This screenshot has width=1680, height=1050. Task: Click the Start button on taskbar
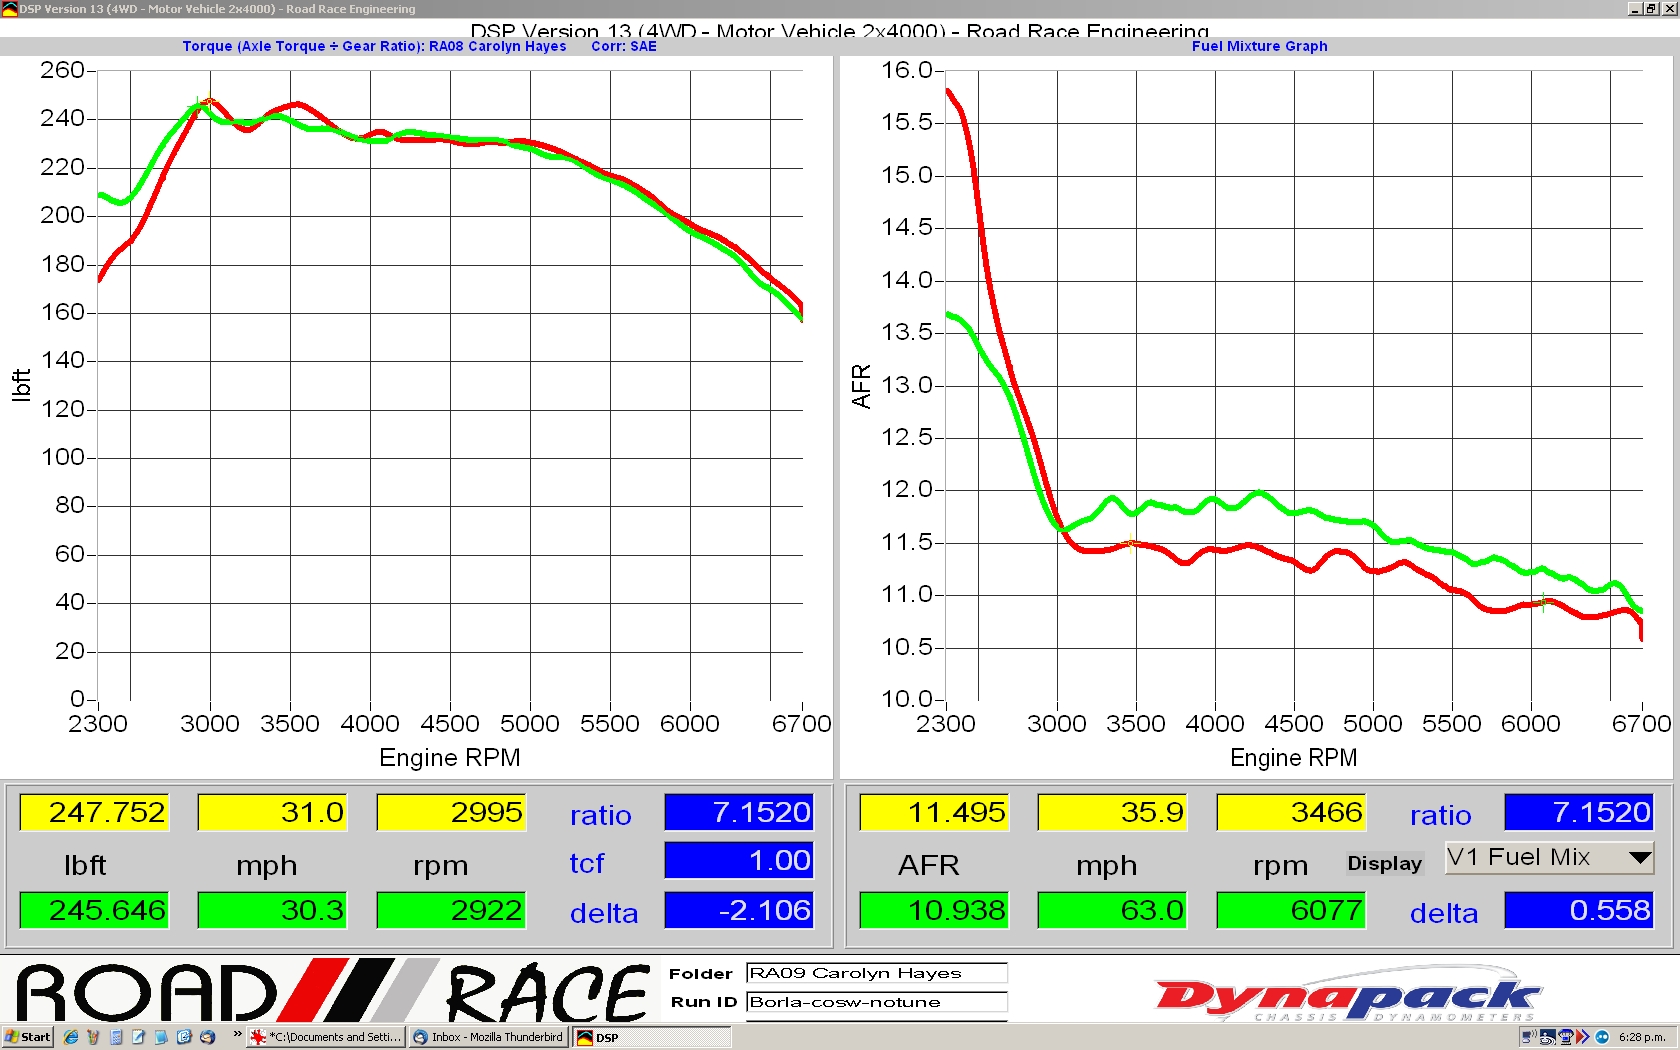tap(28, 1037)
